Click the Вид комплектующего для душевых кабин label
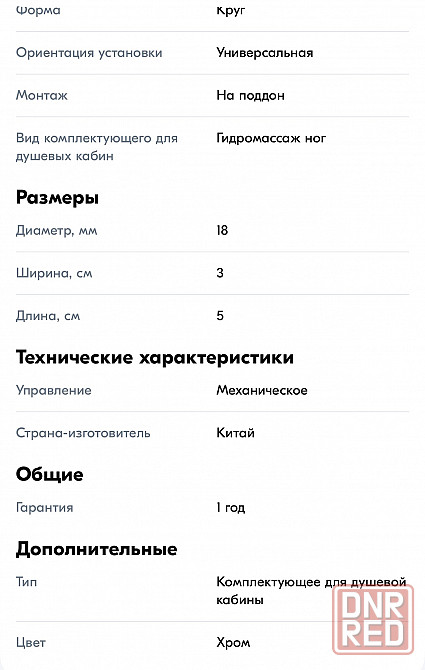 point(97,147)
